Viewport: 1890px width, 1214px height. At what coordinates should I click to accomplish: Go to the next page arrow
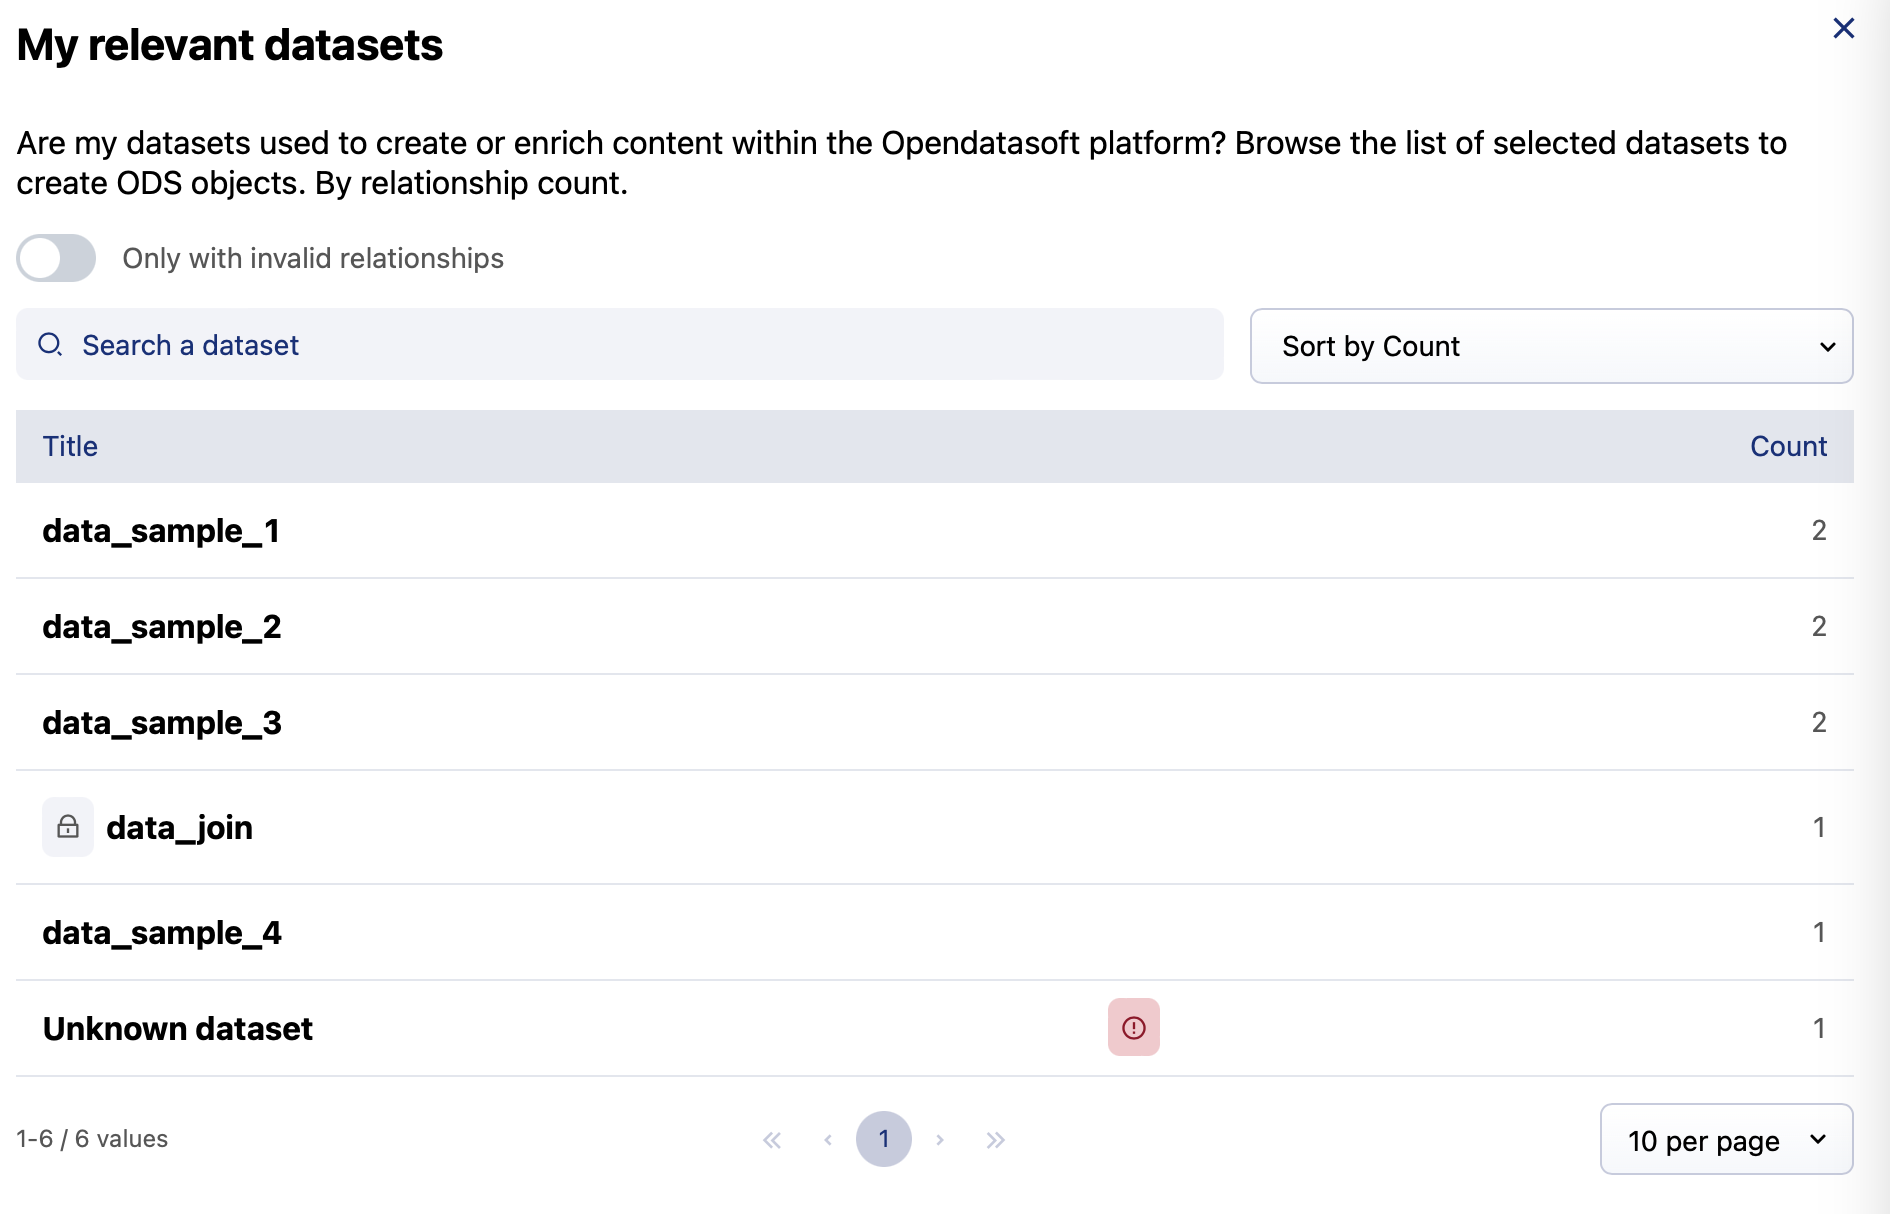click(x=940, y=1140)
